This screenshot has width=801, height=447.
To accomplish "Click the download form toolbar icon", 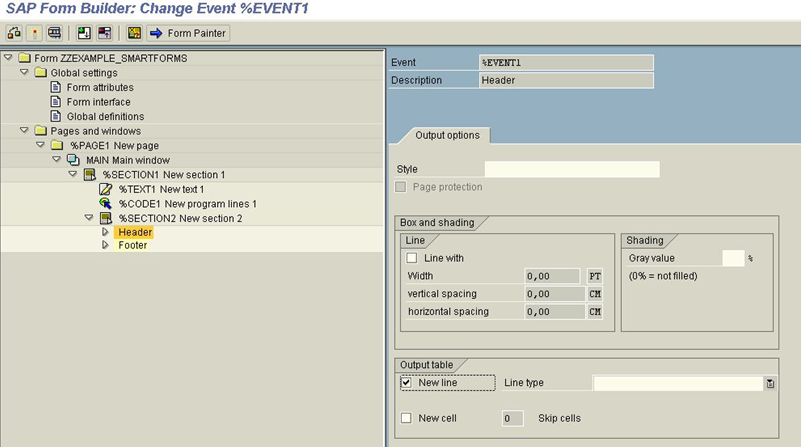I will [x=84, y=33].
